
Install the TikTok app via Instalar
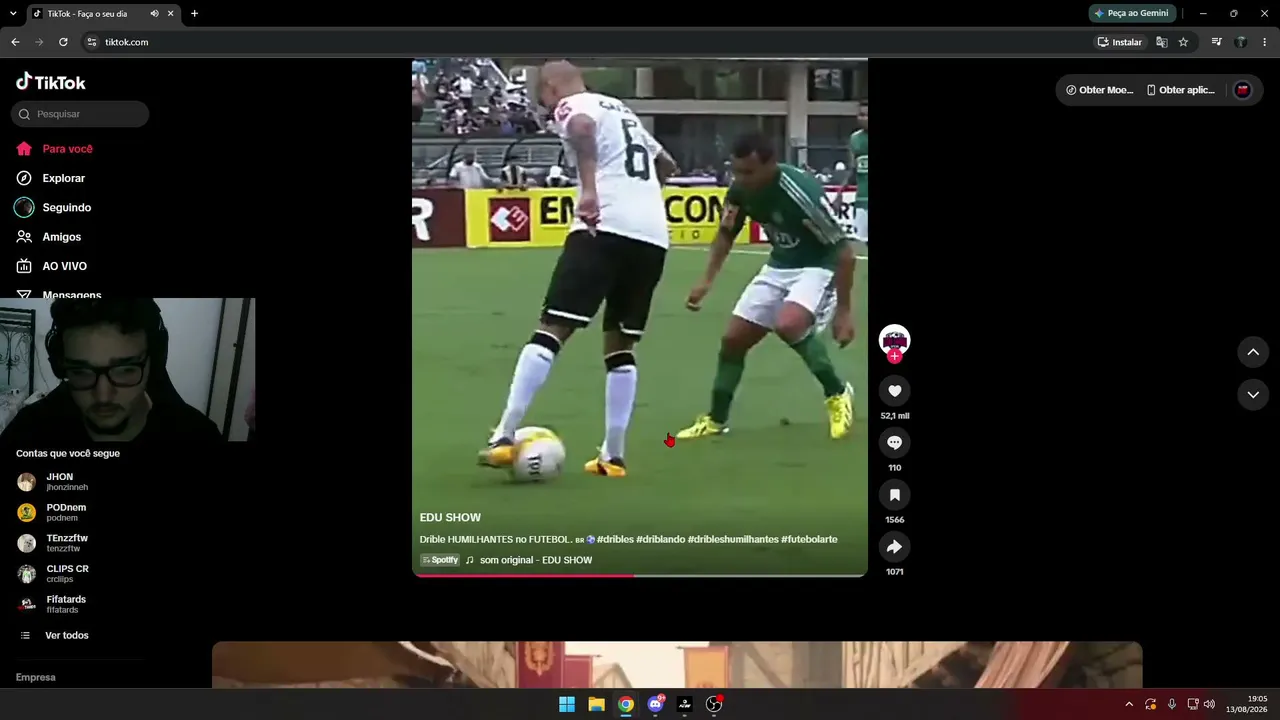coord(1120,42)
